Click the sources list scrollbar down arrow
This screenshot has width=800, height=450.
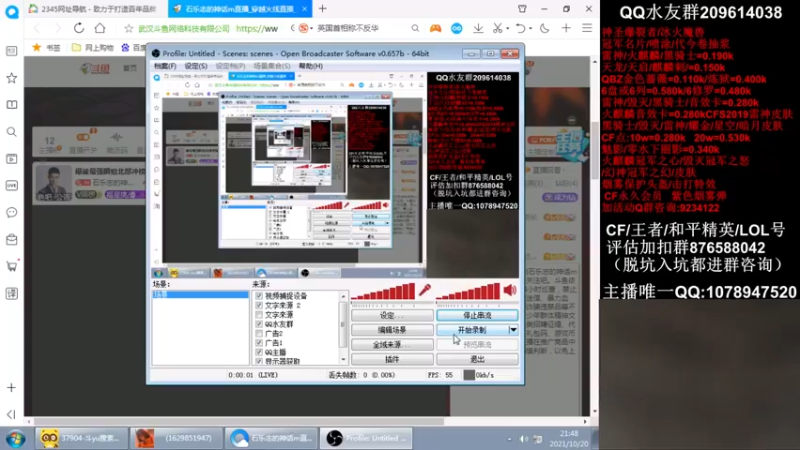pos(343,360)
